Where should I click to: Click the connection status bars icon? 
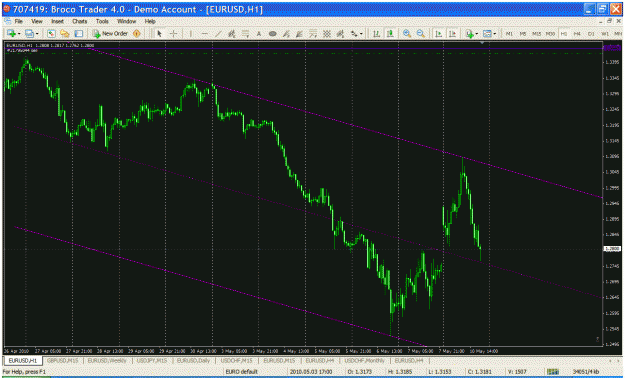coord(552,372)
